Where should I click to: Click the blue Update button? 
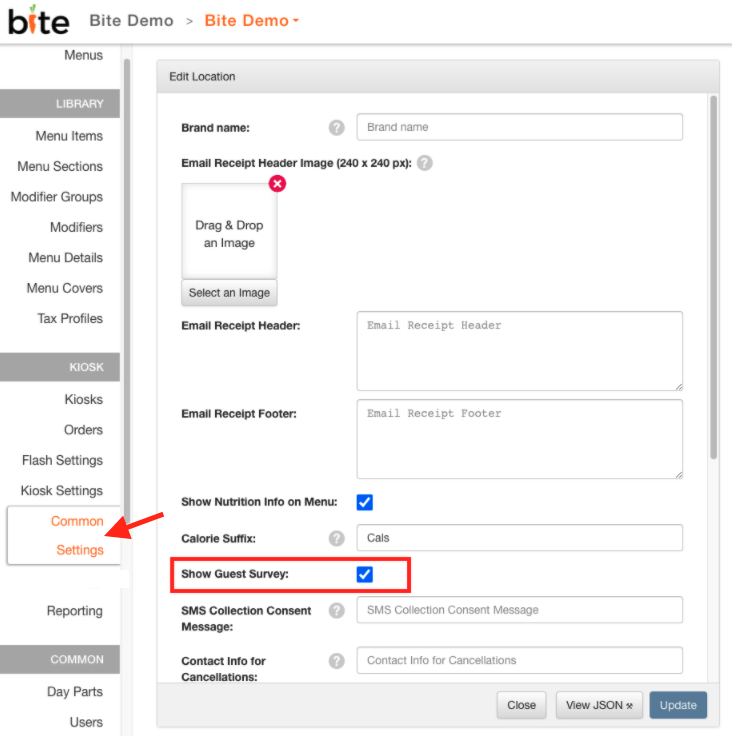pos(678,705)
